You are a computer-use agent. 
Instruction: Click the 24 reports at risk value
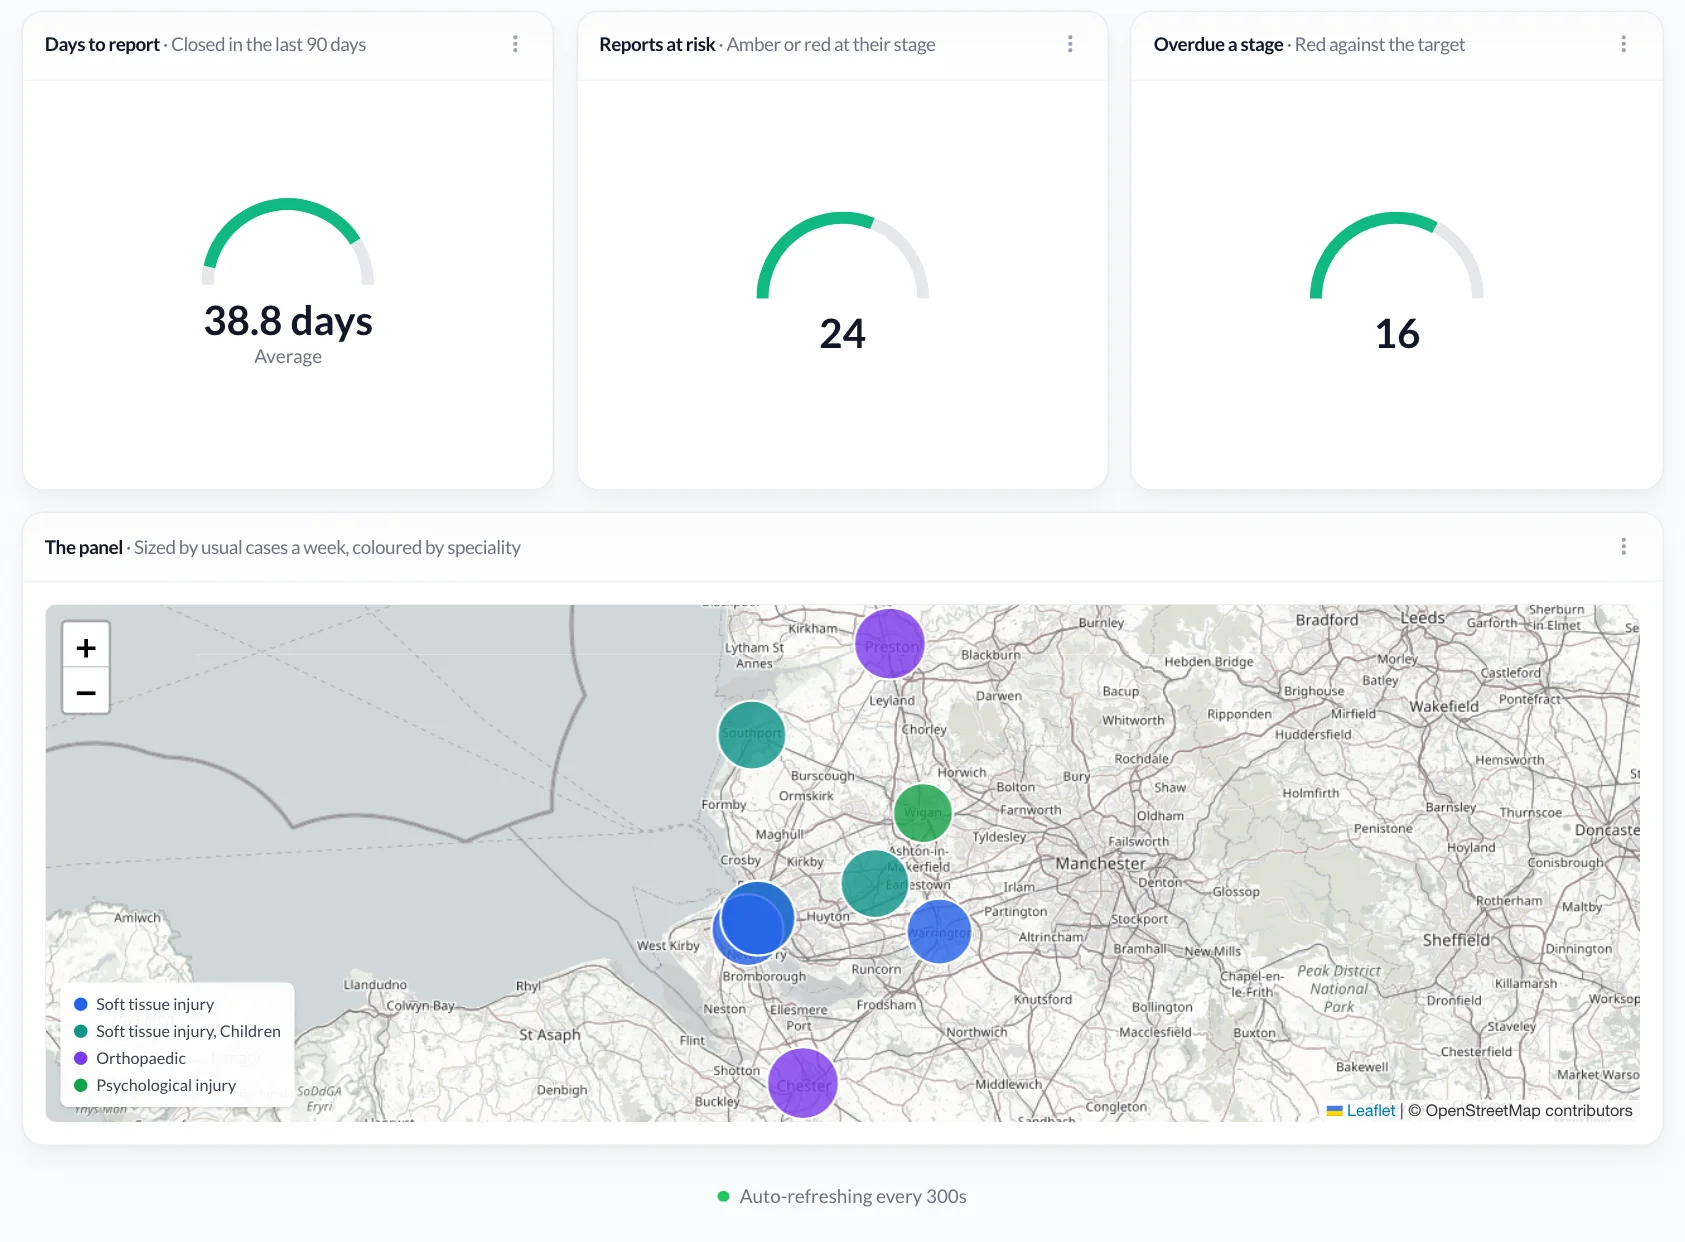[x=842, y=334]
